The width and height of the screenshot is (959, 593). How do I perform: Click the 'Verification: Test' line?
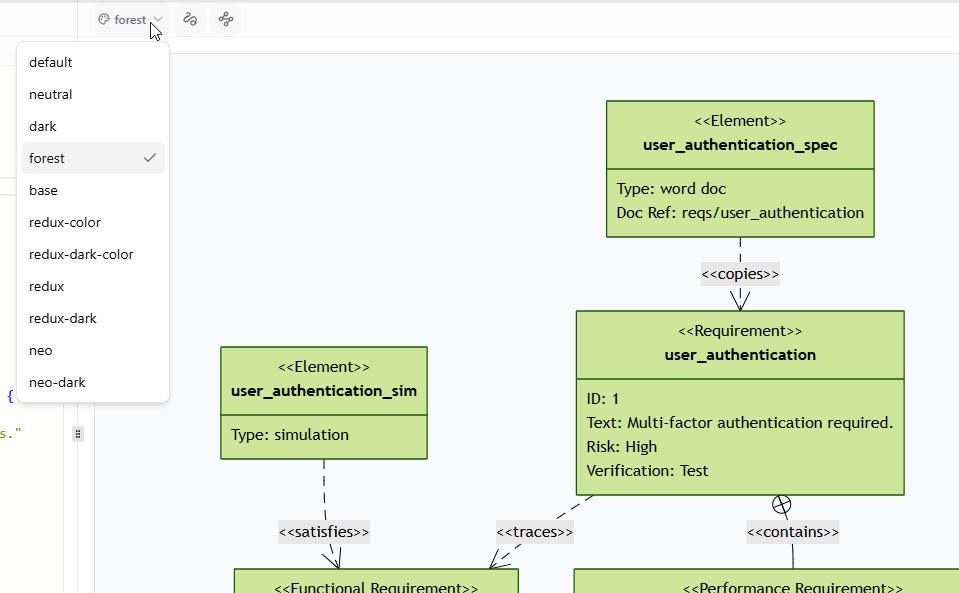(x=647, y=471)
